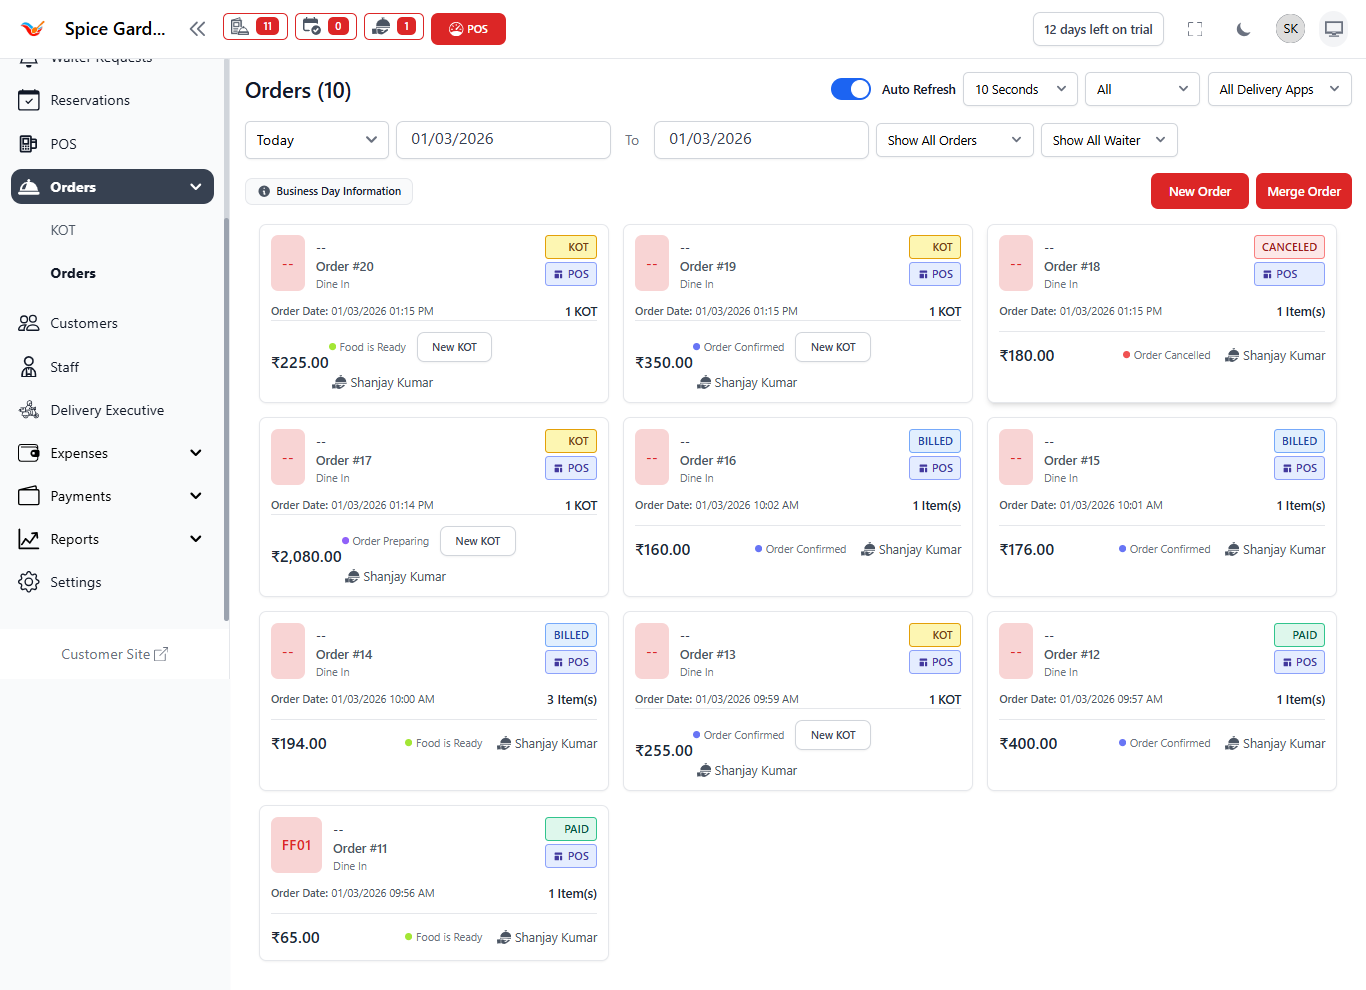Image resolution: width=1366 pixels, height=990 pixels.
Task: Open the reservations calendar notification icon
Action: tap(325, 28)
